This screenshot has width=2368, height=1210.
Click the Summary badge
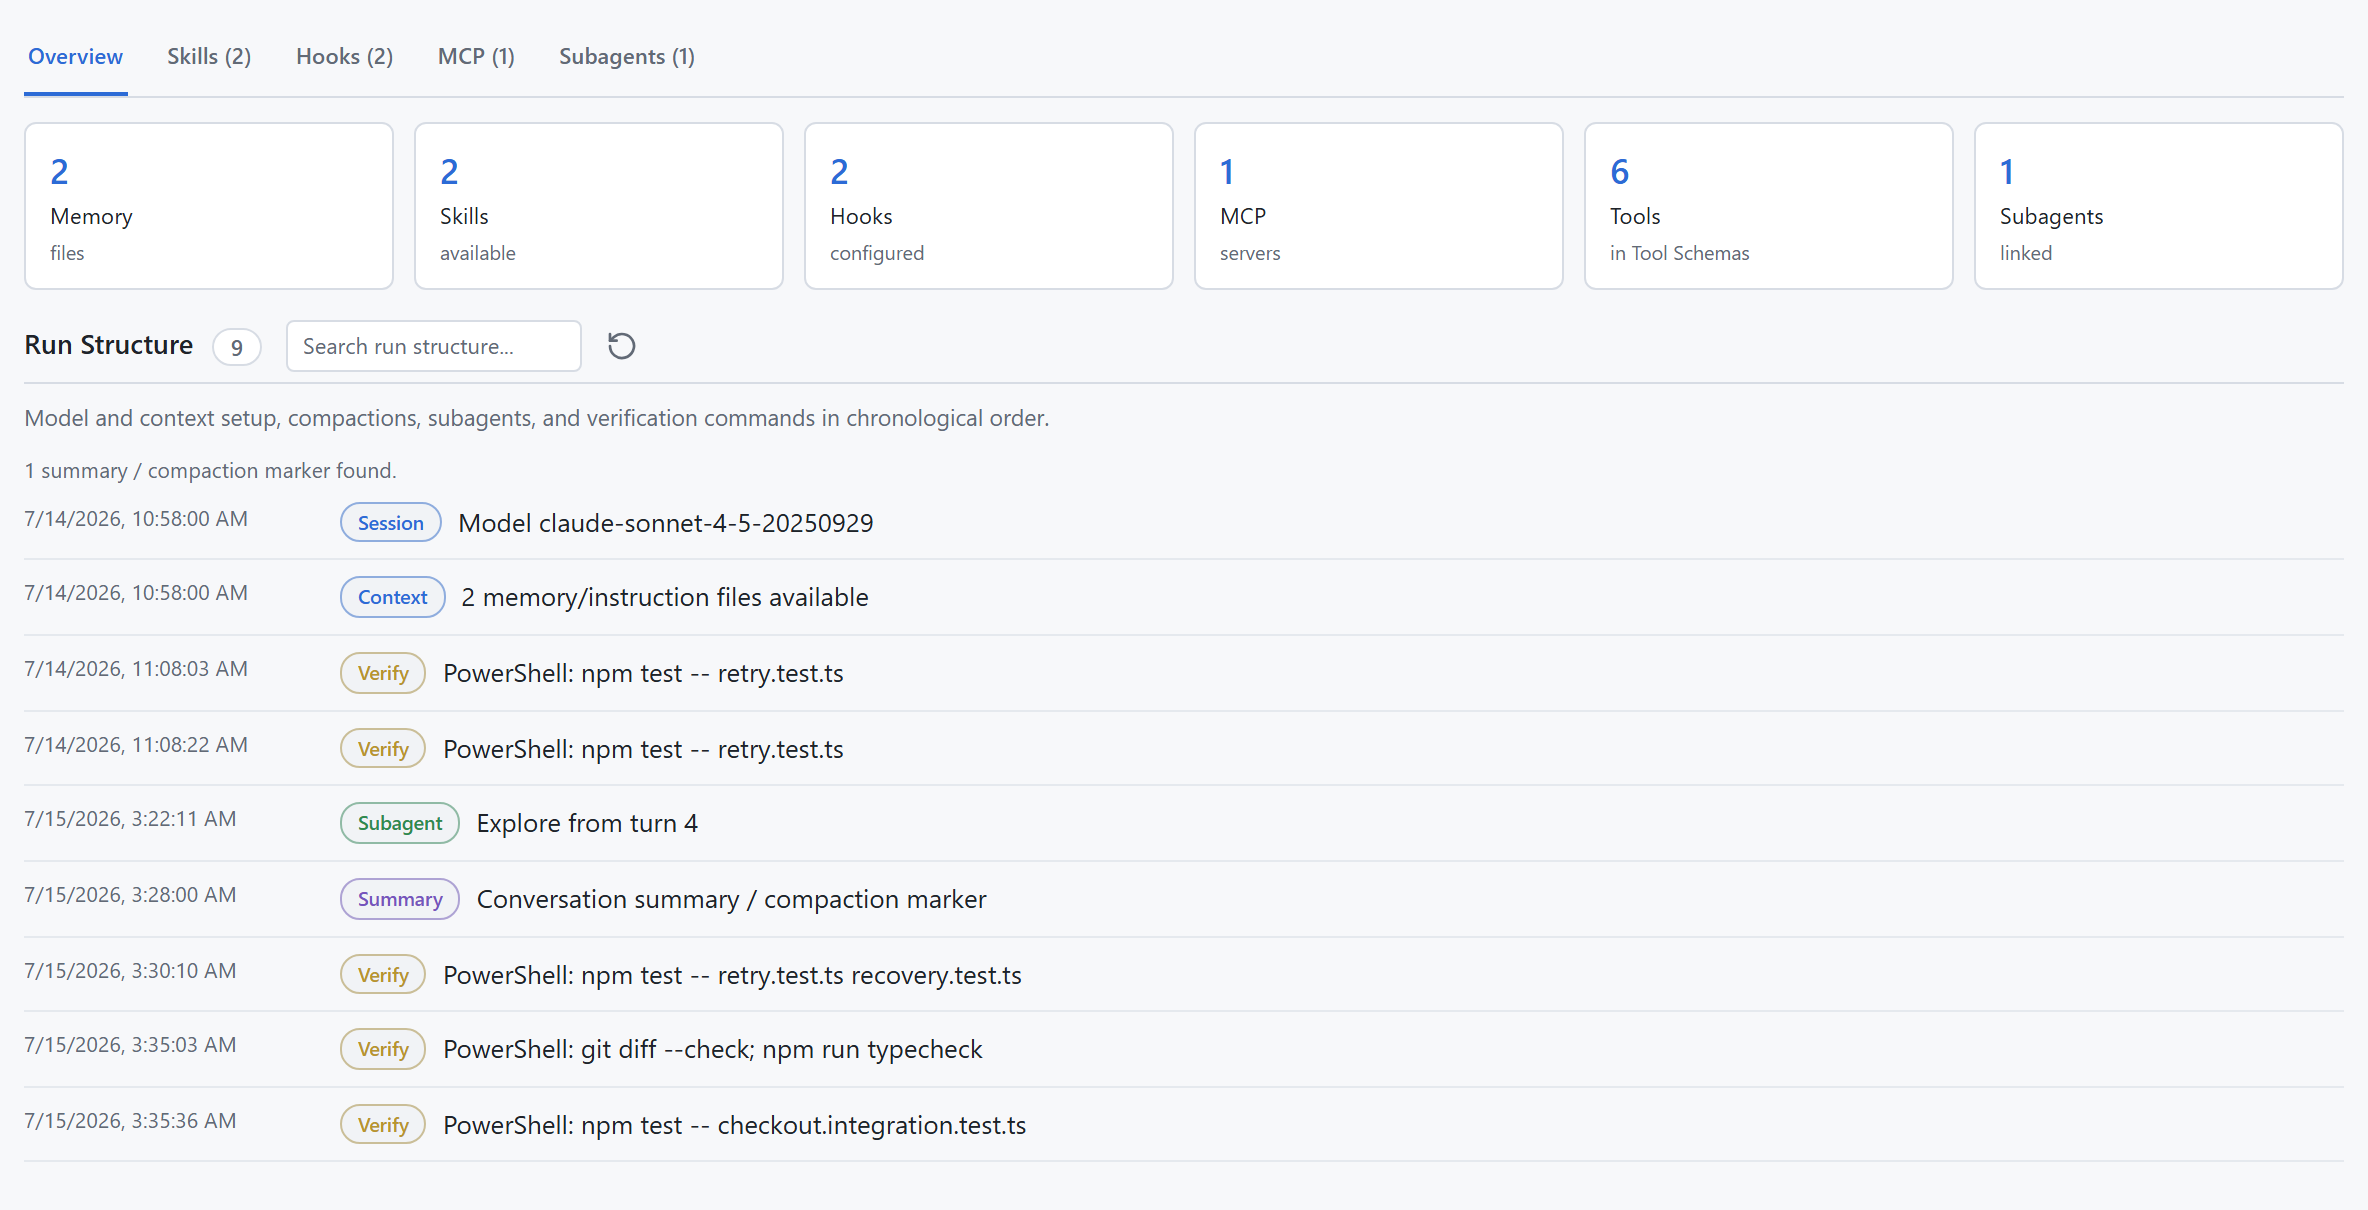(x=400, y=899)
